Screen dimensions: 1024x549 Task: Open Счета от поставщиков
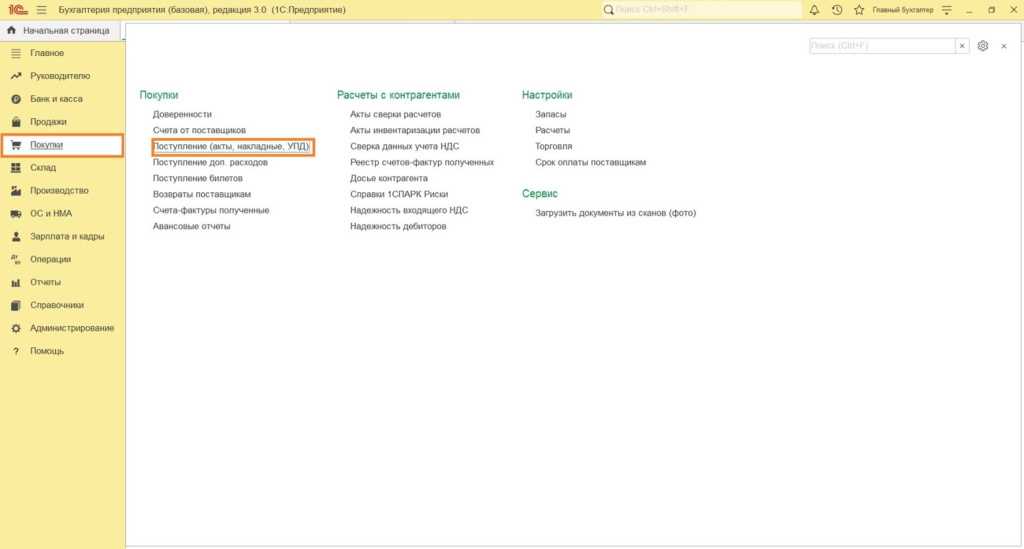point(199,130)
